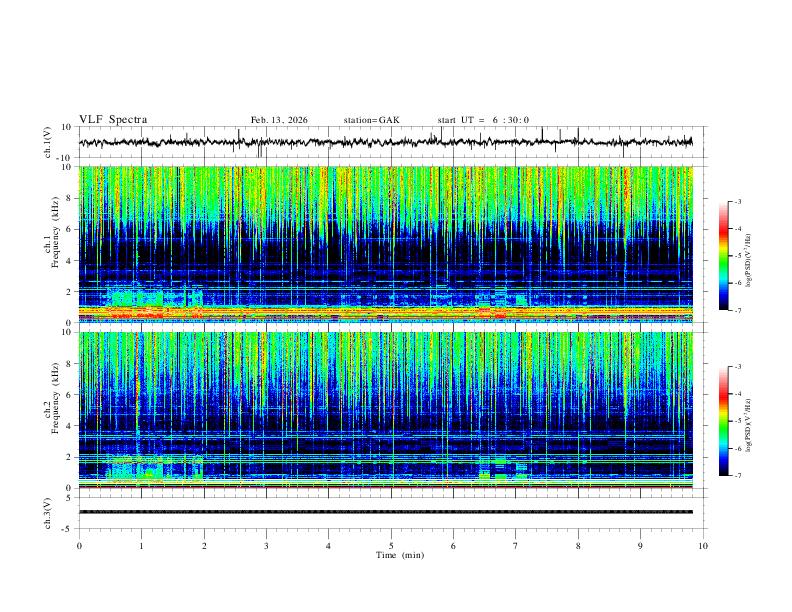Click Time axis tick label "5"
Screen dimensions: 792x612
coord(391,546)
